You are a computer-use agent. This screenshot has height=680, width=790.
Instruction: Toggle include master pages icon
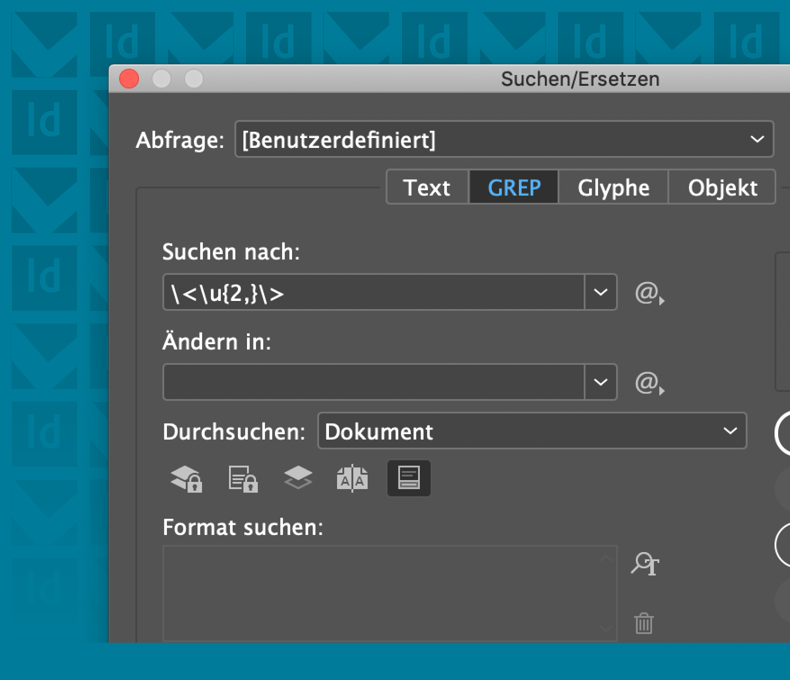pos(352,479)
